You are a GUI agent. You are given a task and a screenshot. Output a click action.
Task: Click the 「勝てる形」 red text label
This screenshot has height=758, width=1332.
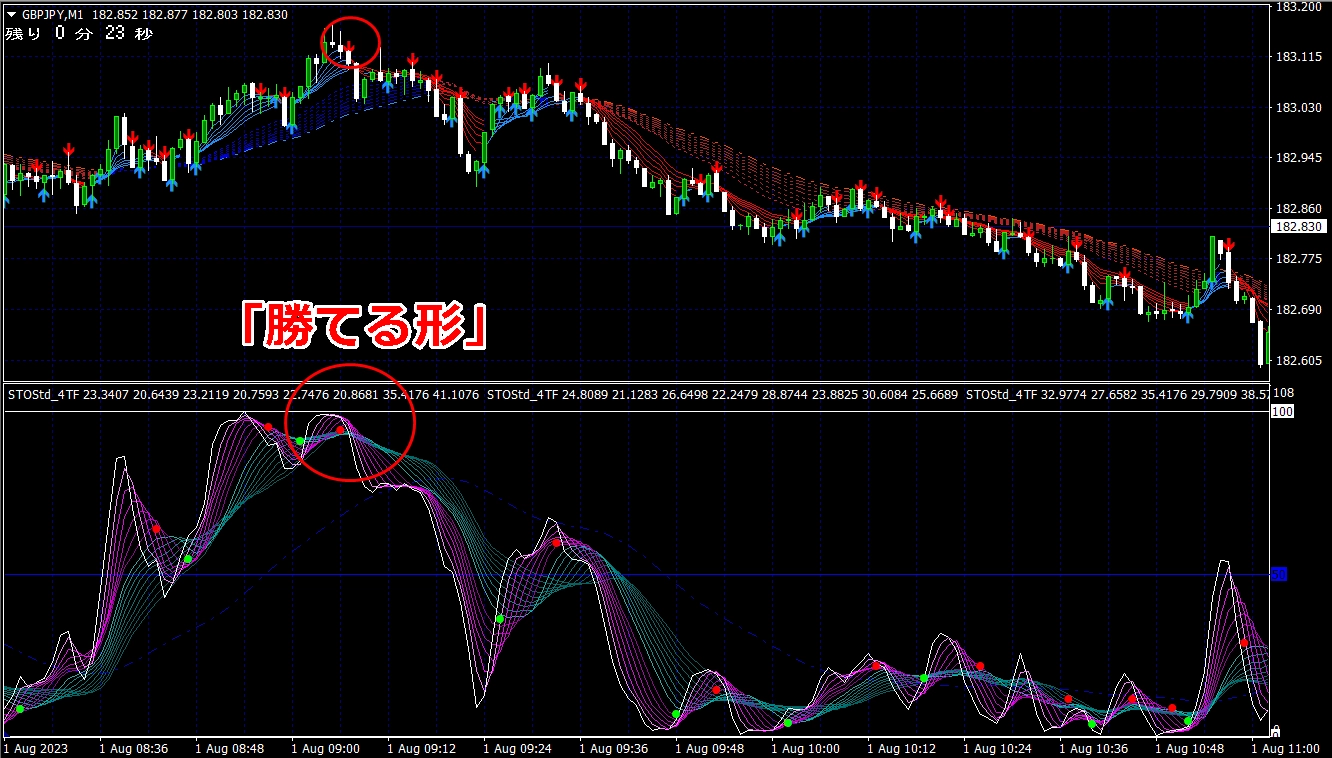363,327
